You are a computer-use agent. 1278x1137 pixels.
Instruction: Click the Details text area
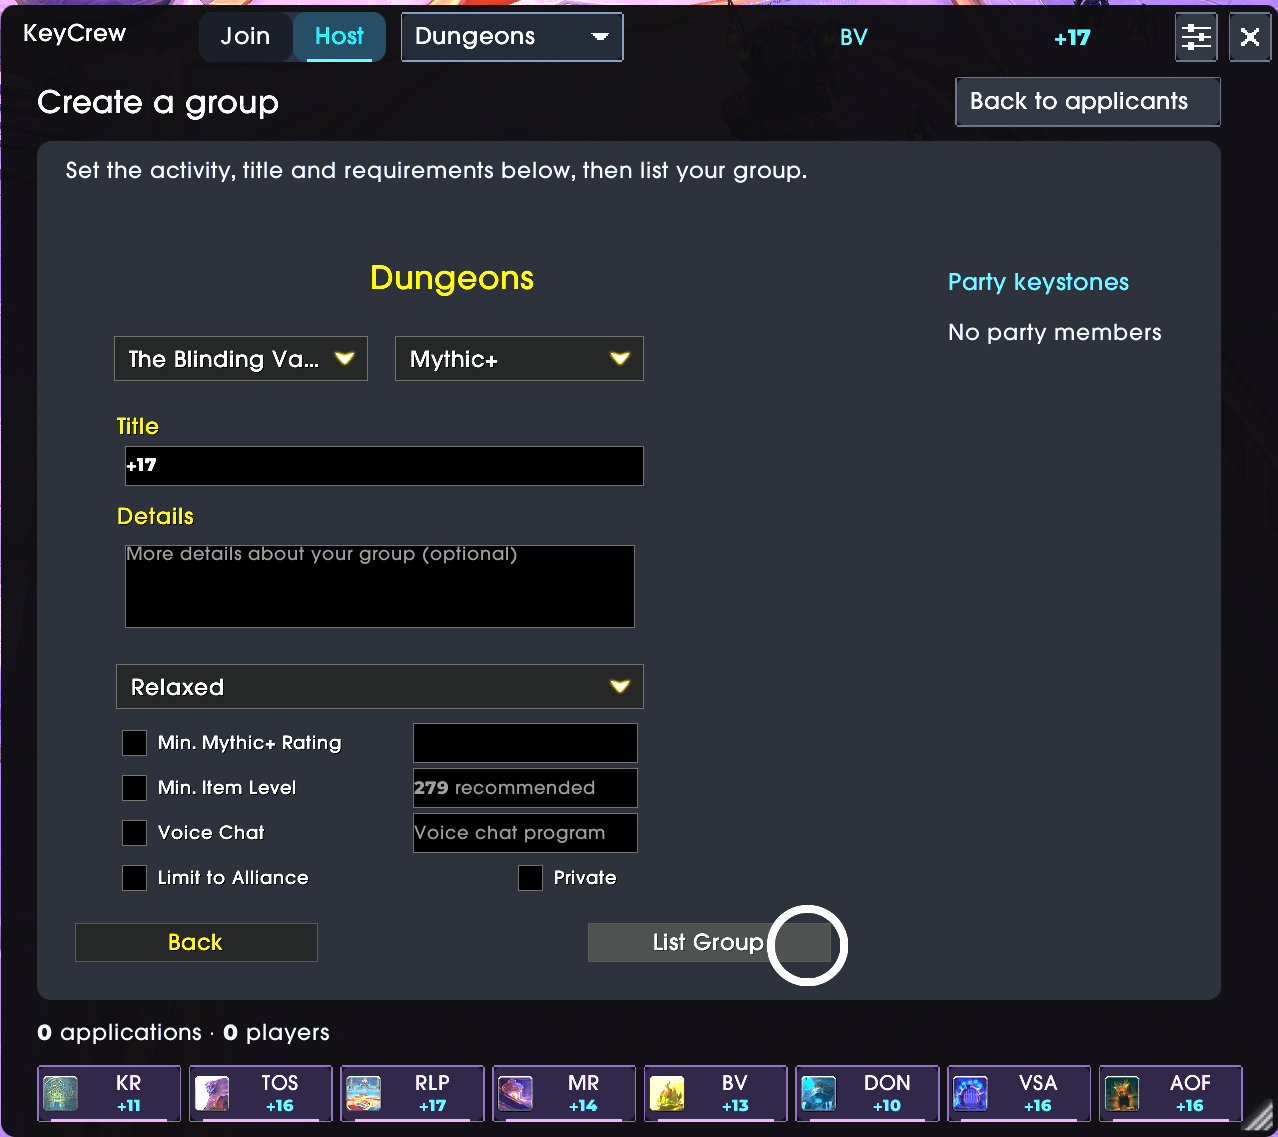(380, 586)
